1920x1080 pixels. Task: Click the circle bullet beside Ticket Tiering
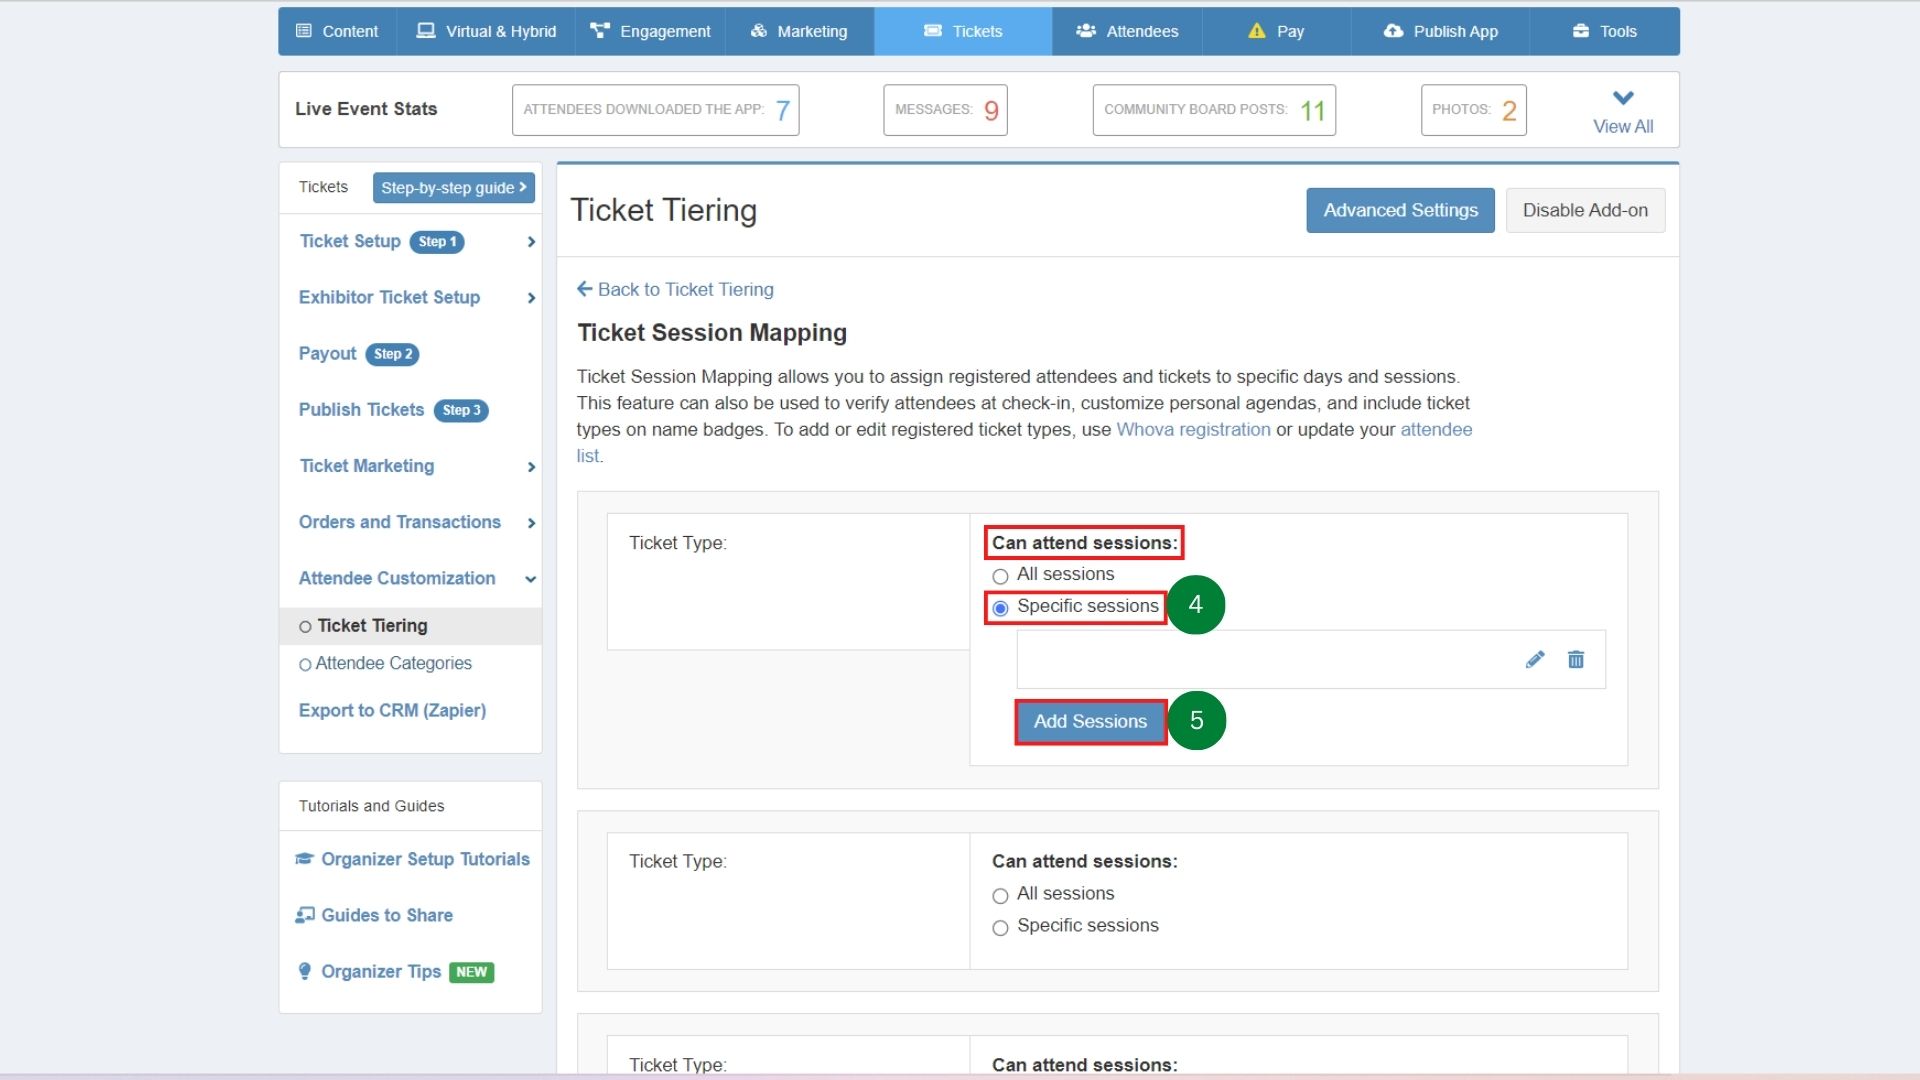point(305,627)
